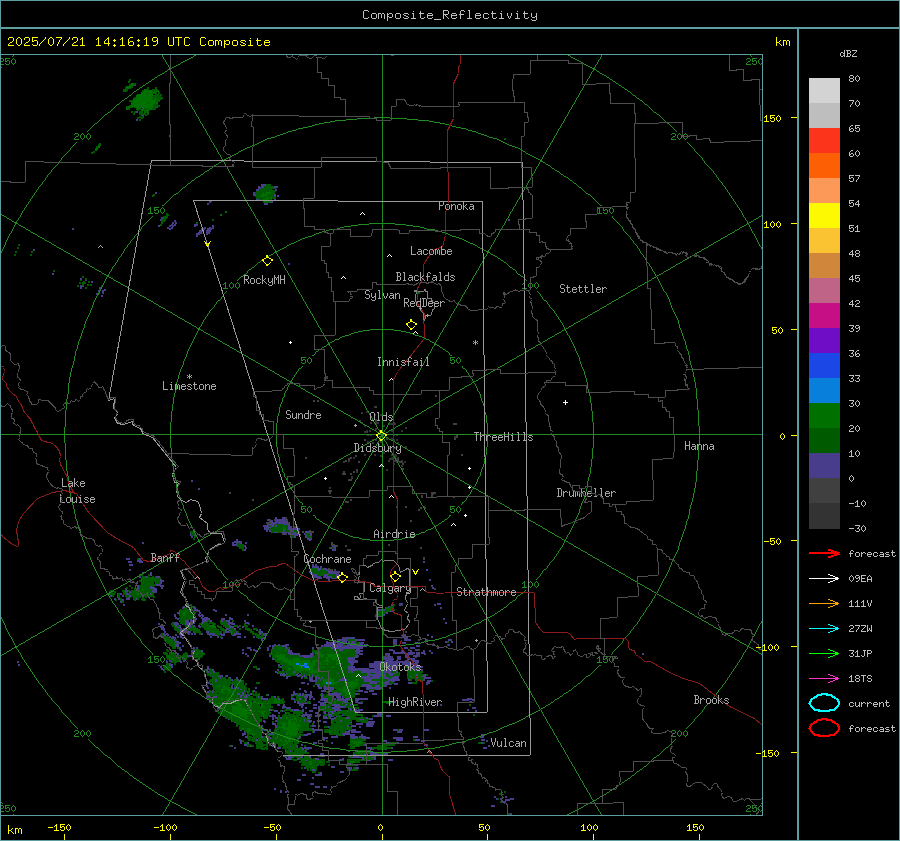900x841 pixels.
Task: Click the Banff label
Action: click(x=165, y=558)
